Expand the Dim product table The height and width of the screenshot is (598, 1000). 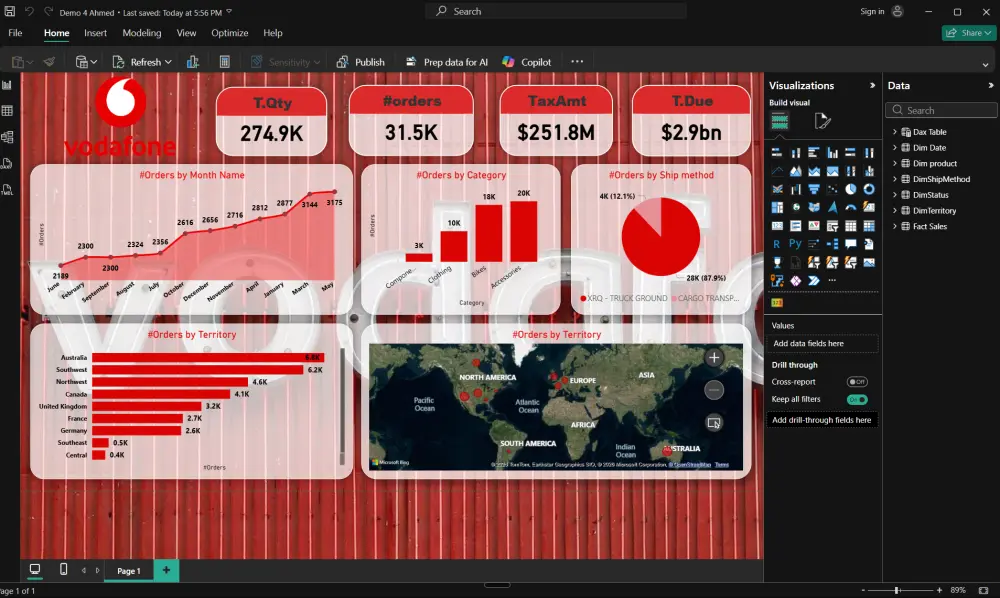coord(895,163)
